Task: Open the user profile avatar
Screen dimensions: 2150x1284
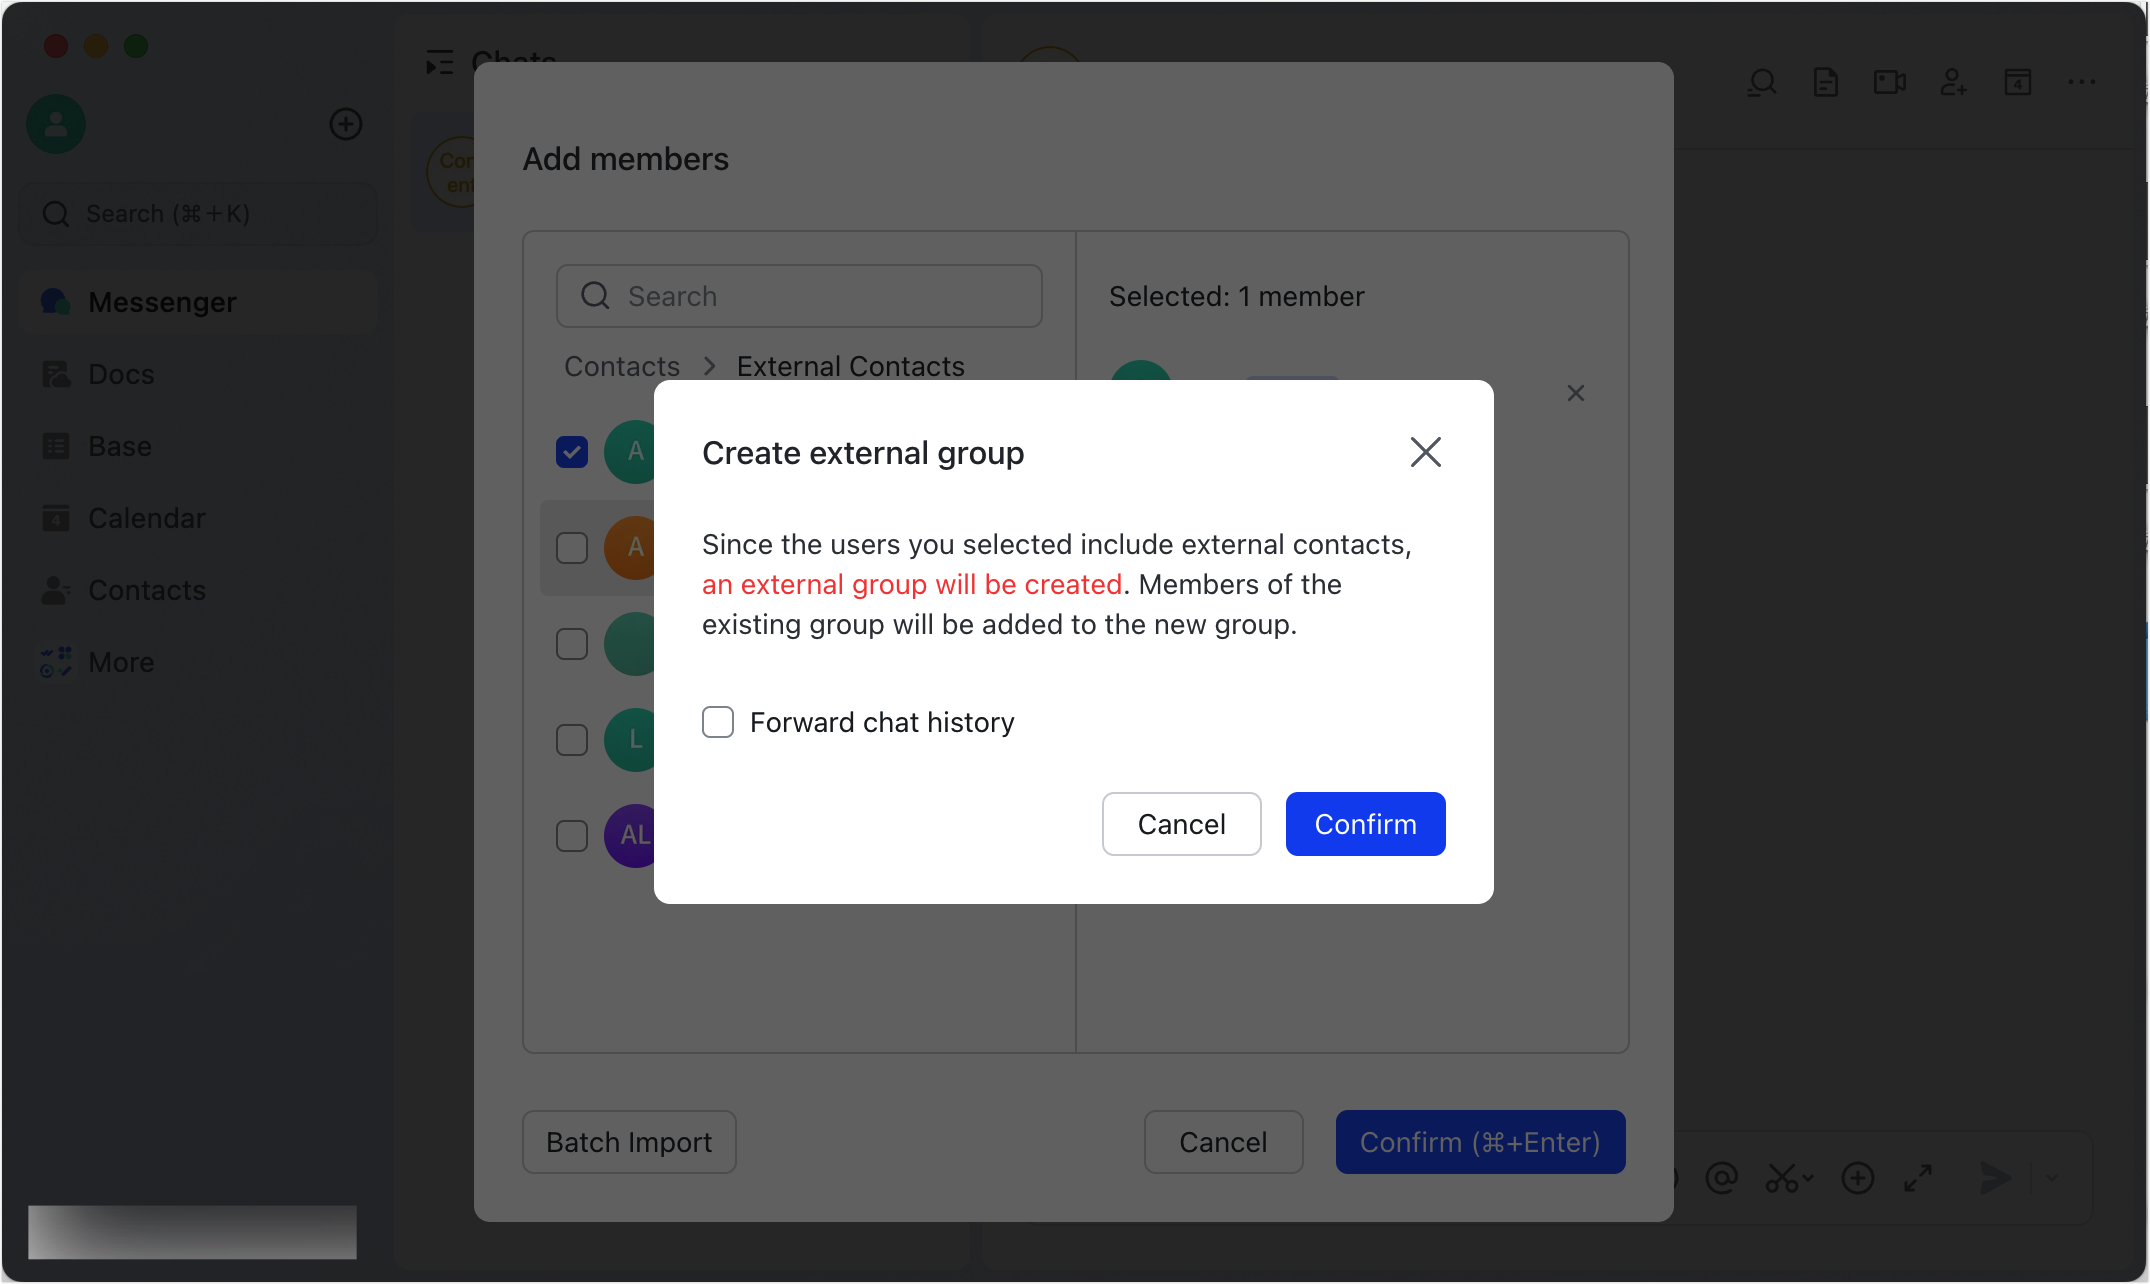Action: tap(56, 124)
